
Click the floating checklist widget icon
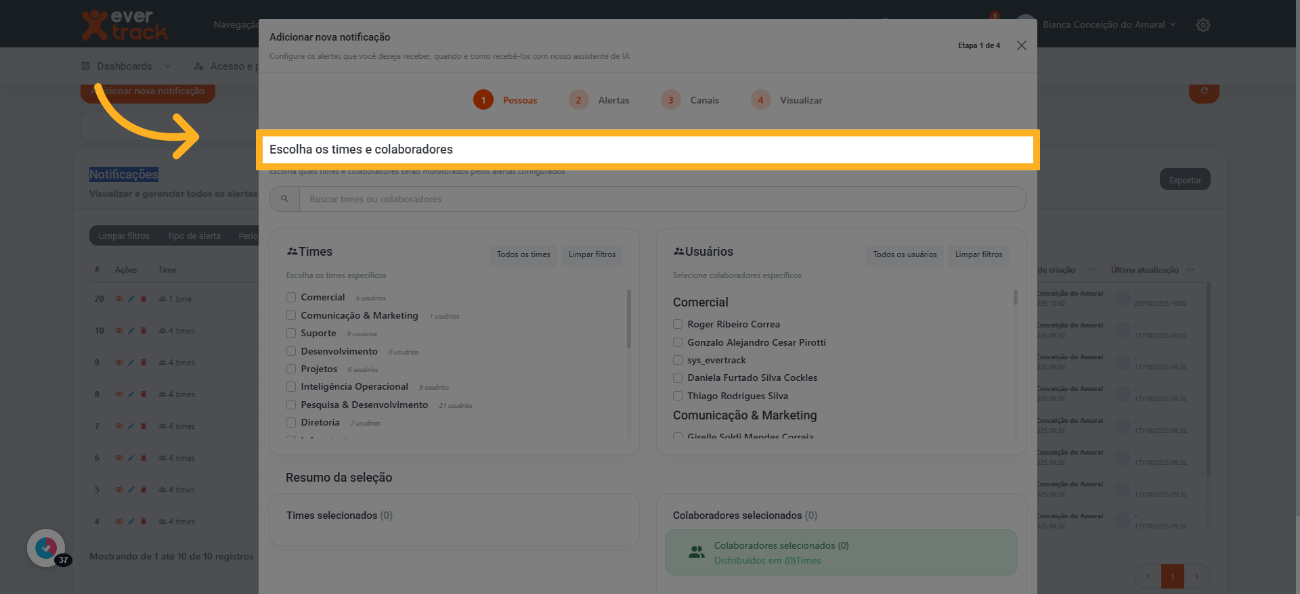tap(45, 548)
